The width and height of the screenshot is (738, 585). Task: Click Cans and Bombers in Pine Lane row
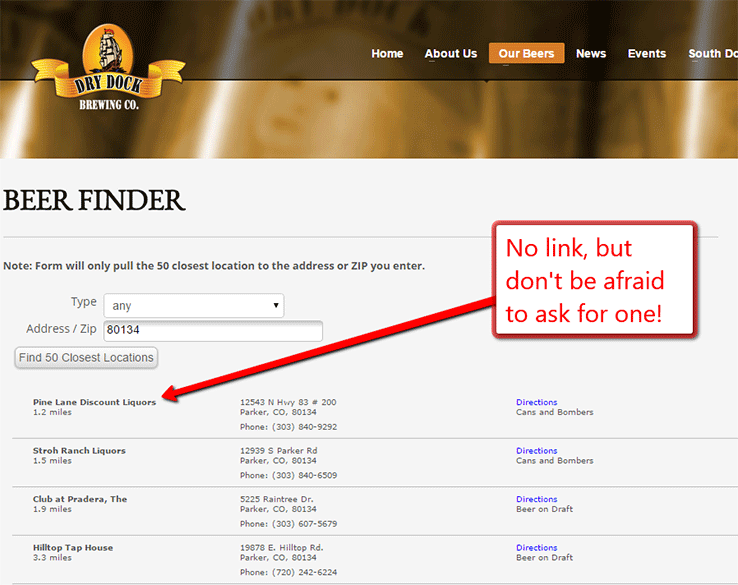(554, 412)
